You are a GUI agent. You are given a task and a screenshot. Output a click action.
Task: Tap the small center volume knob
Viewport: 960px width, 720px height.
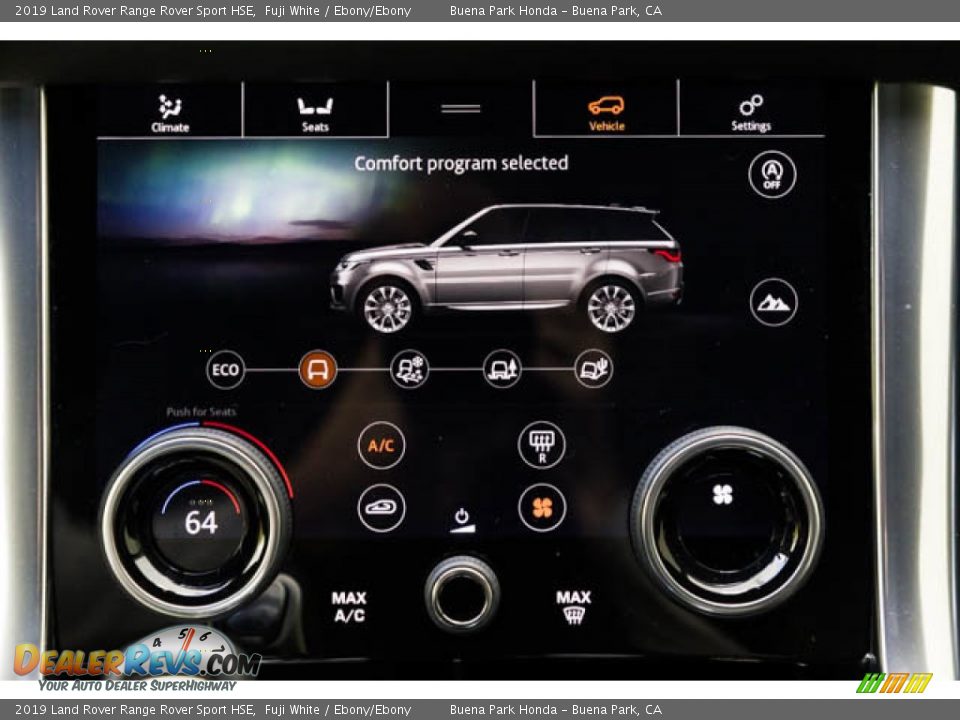coord(462,593)
